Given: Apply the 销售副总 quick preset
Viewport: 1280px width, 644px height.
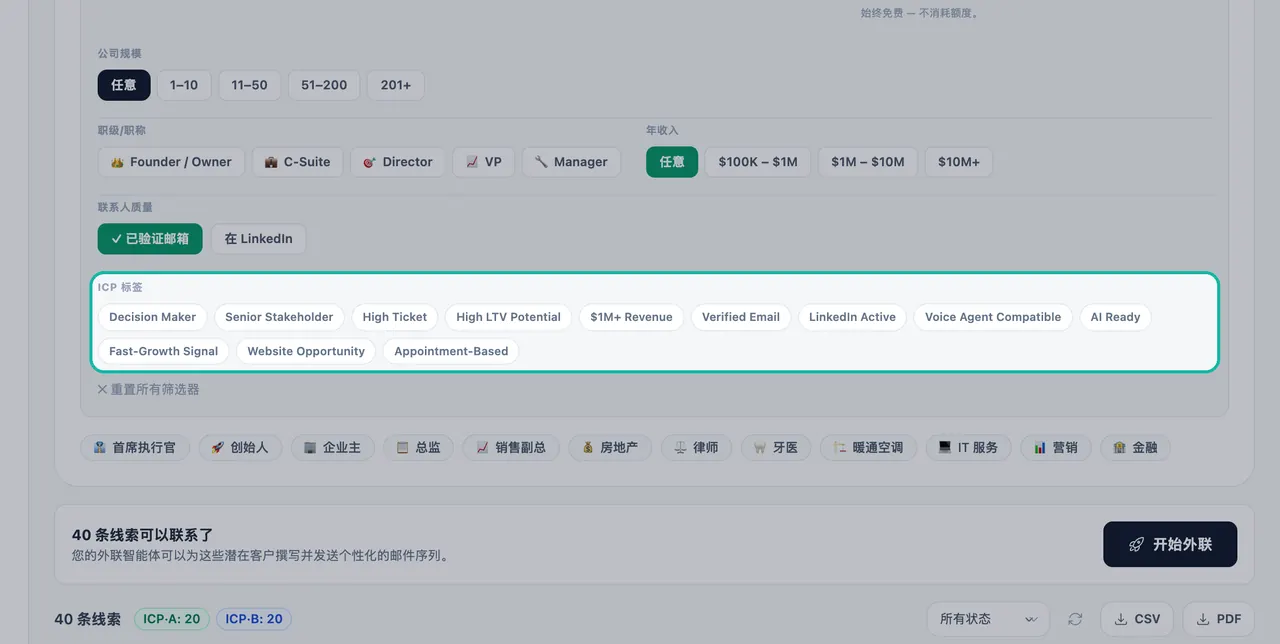Looking at the screenshot, I should pos(511,448).
